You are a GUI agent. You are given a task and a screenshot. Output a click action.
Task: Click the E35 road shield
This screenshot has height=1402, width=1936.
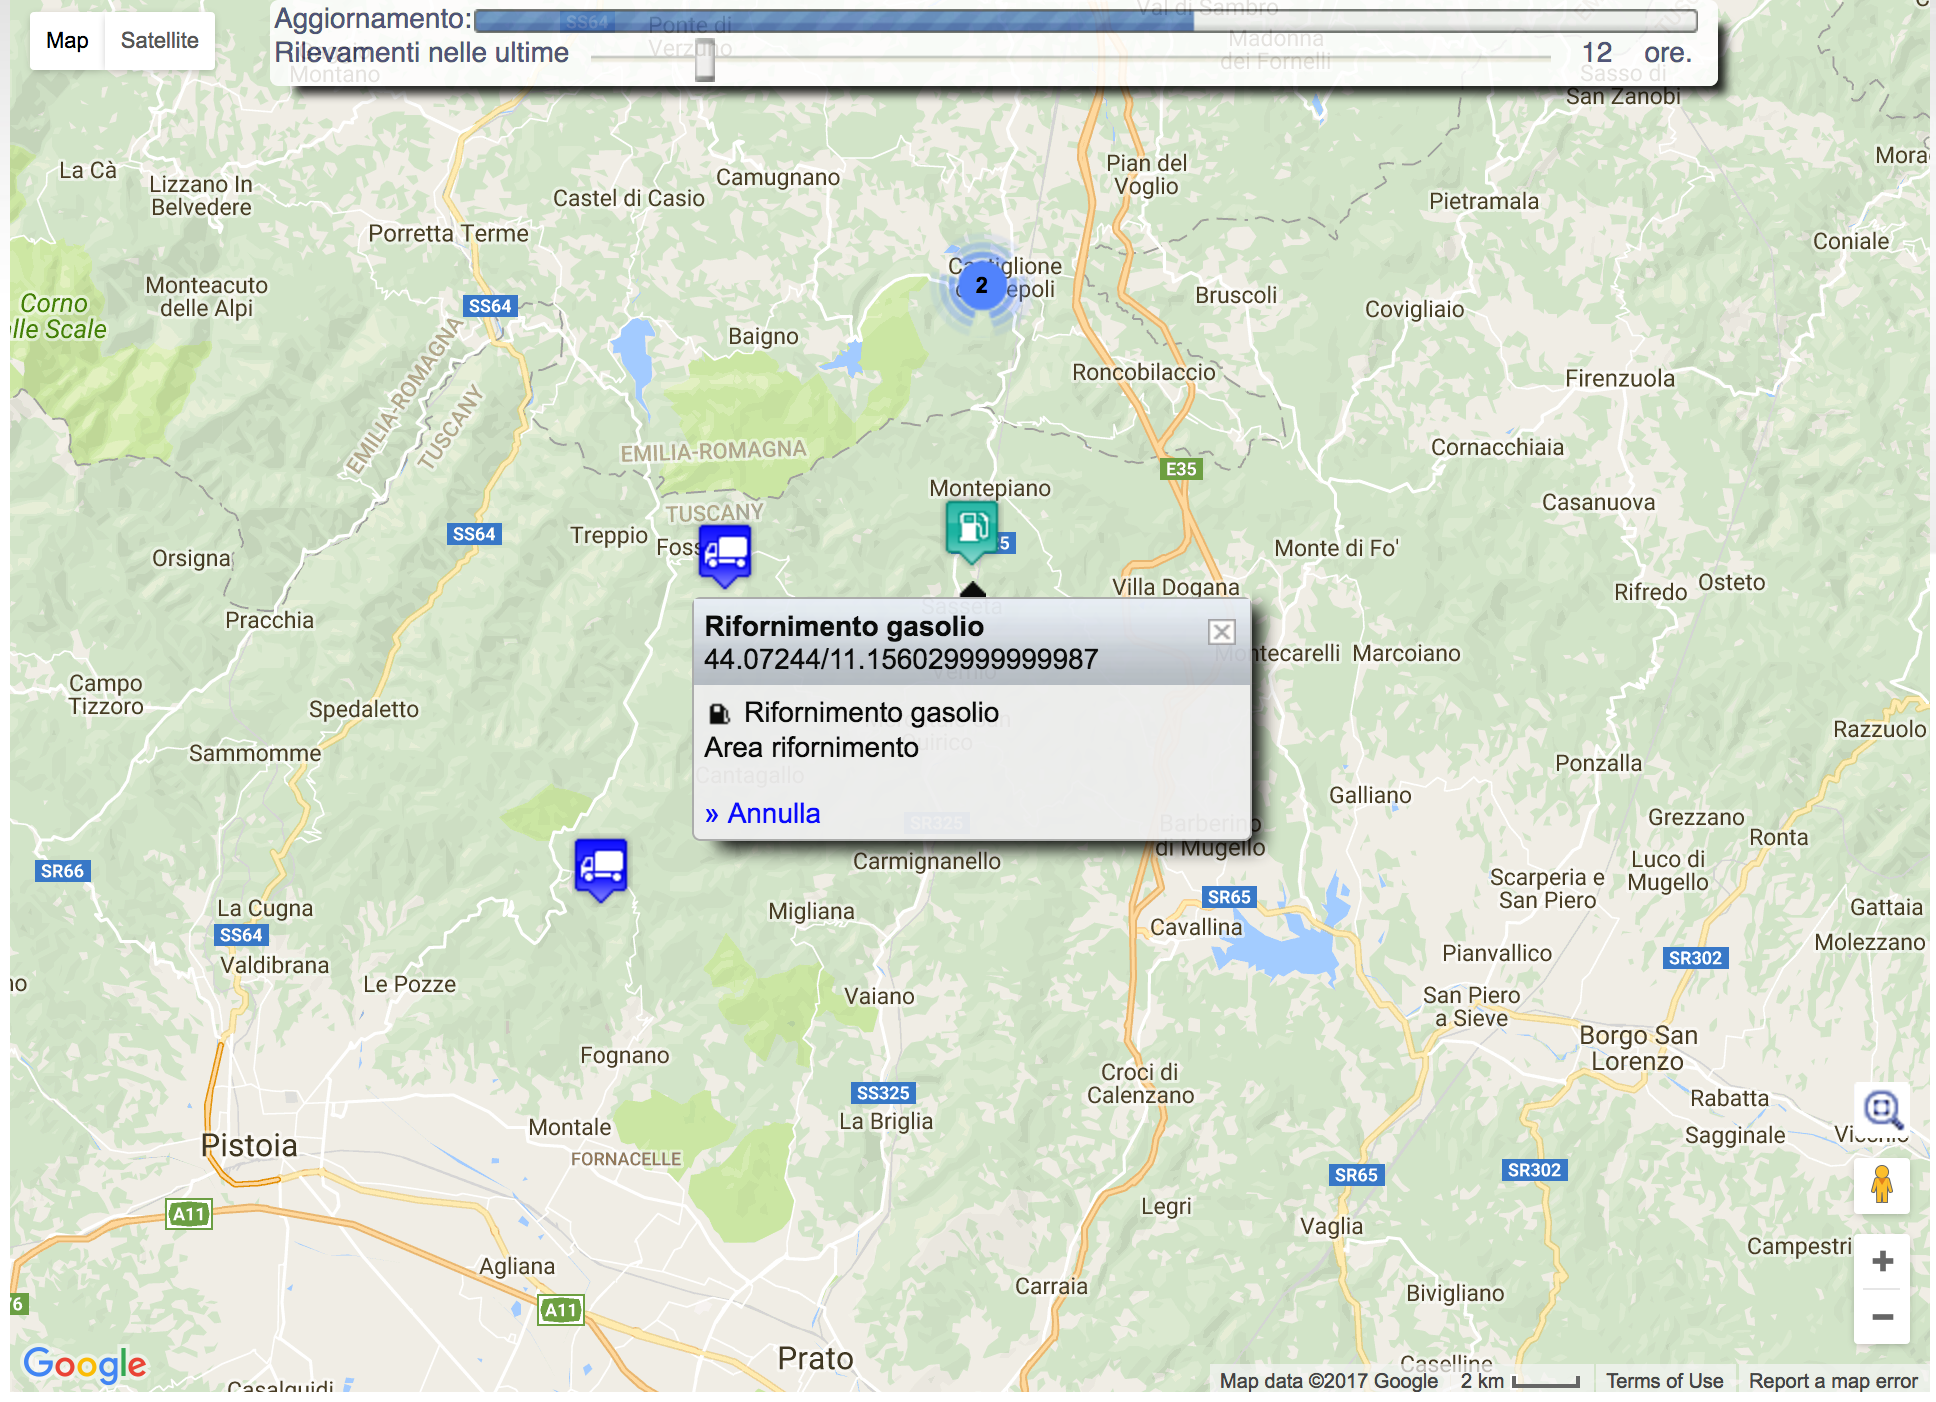tap(1181, 469)
